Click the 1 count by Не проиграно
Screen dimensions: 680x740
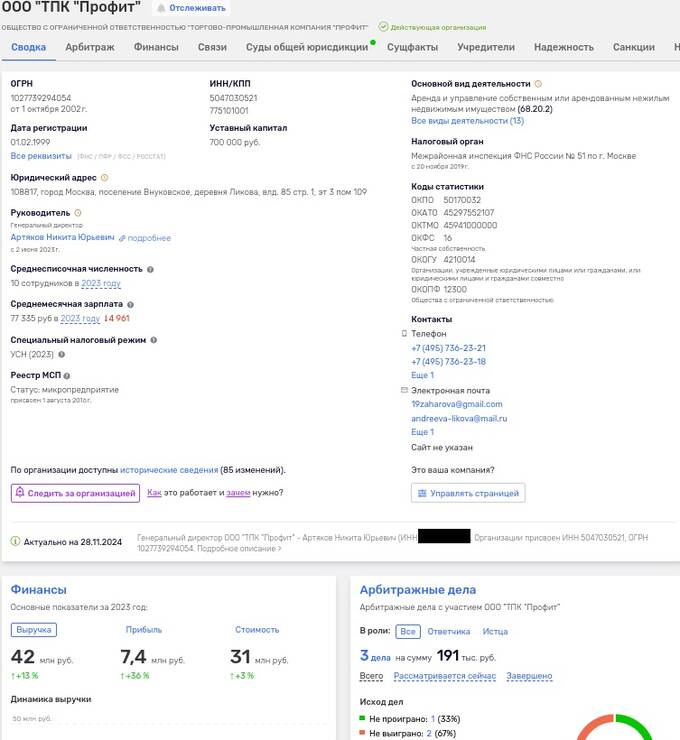coord(433,719)
